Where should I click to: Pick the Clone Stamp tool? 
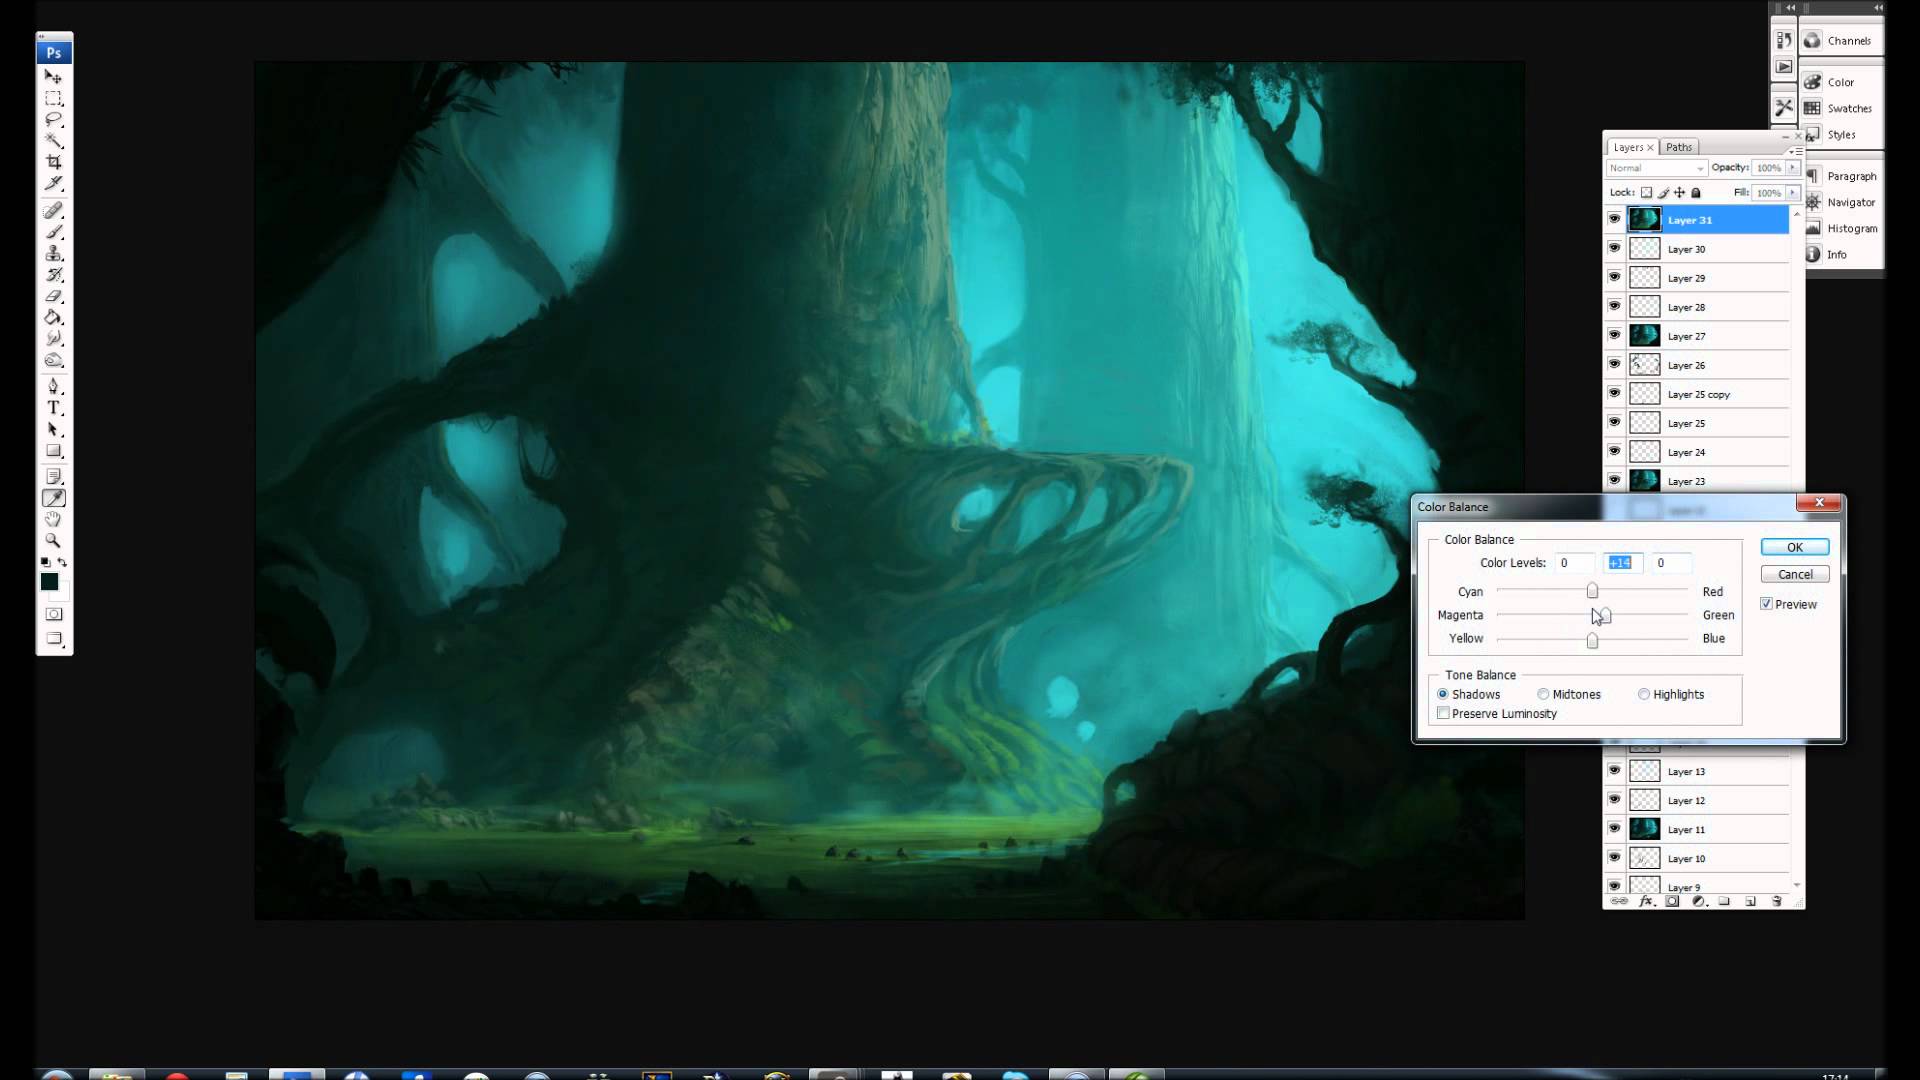pyautogui.click(x=54, y=253)
